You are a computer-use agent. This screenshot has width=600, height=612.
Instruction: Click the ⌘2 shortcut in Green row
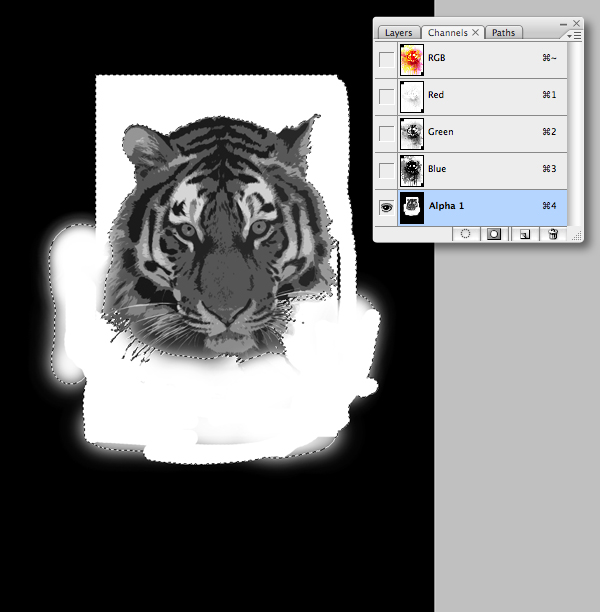click(x=549, y=132)
